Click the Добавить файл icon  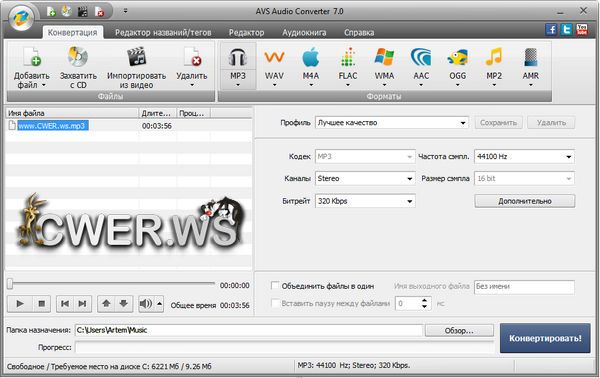(31, 57)
